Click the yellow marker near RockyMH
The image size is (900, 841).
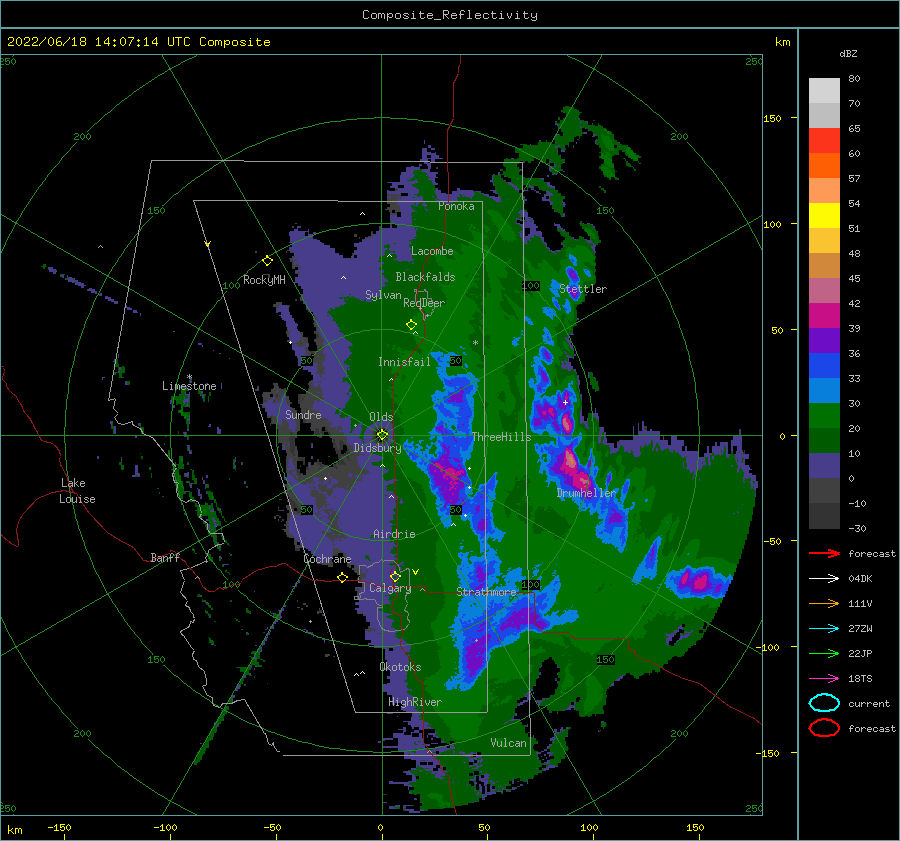tap(267, 261)
